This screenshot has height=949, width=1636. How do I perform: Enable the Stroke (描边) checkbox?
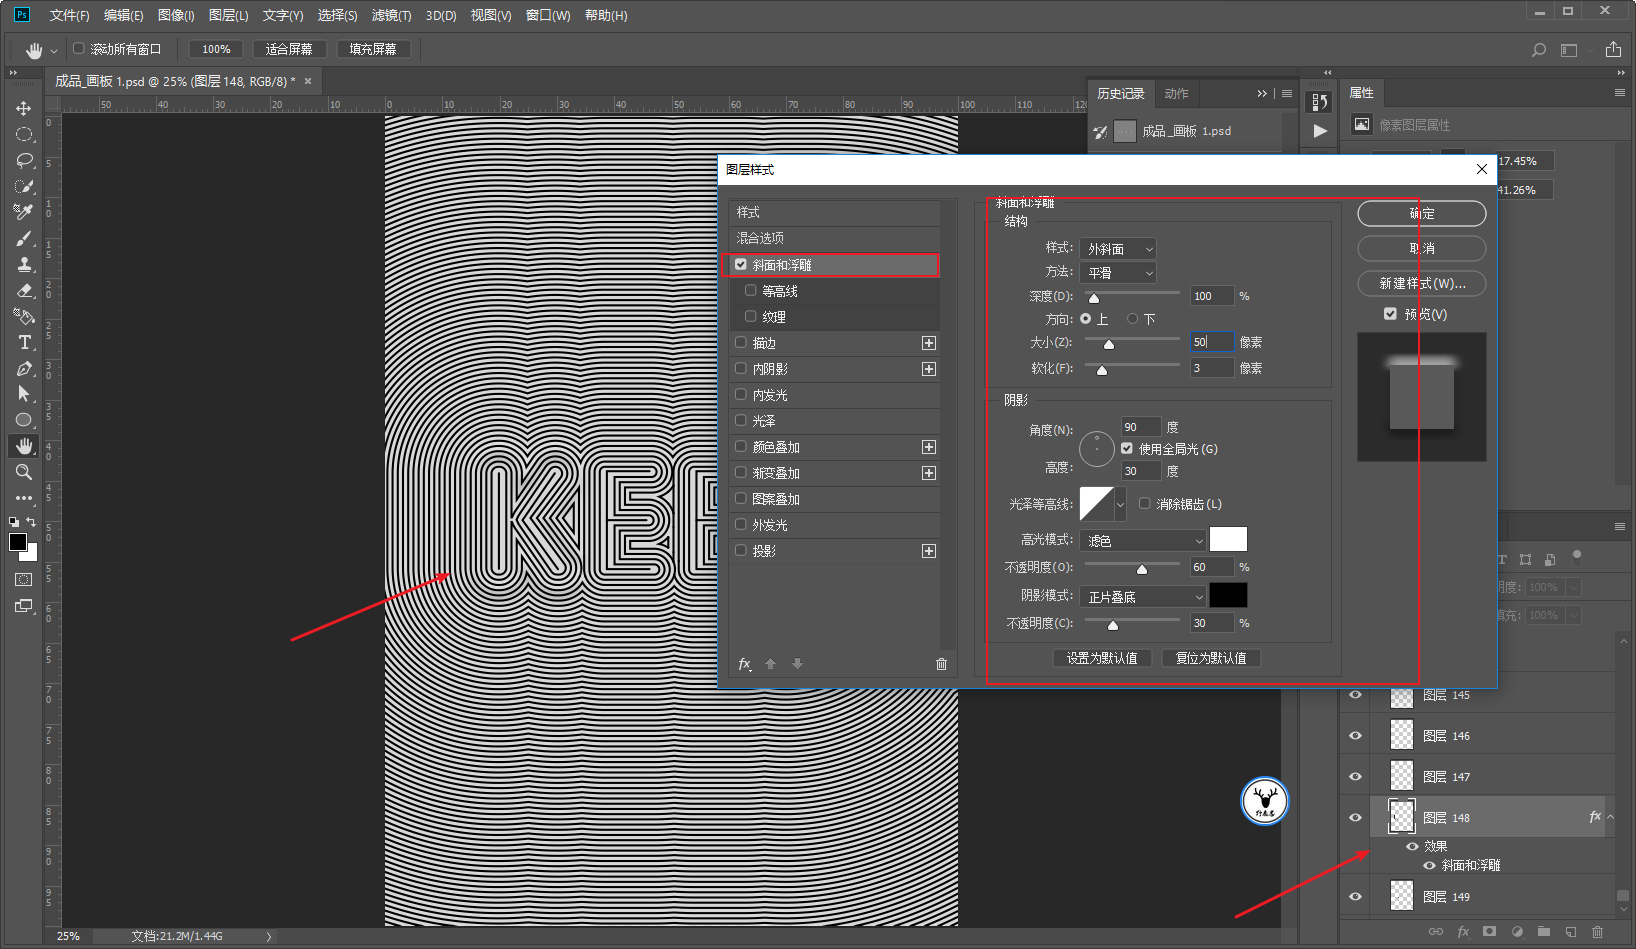[741, 343]
